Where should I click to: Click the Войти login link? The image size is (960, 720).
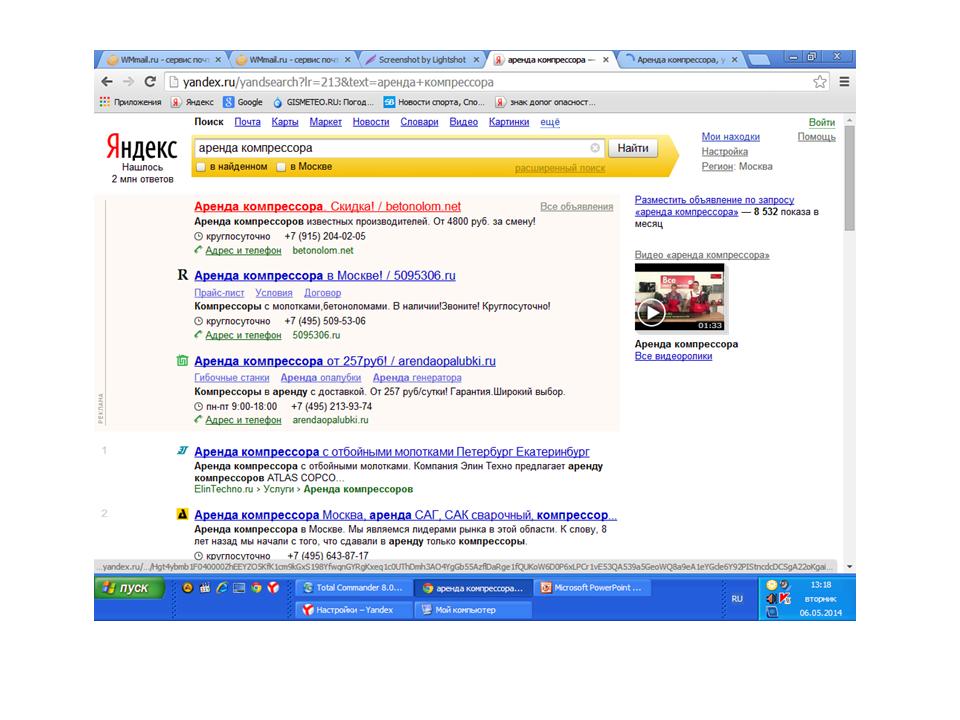(822, 122)
